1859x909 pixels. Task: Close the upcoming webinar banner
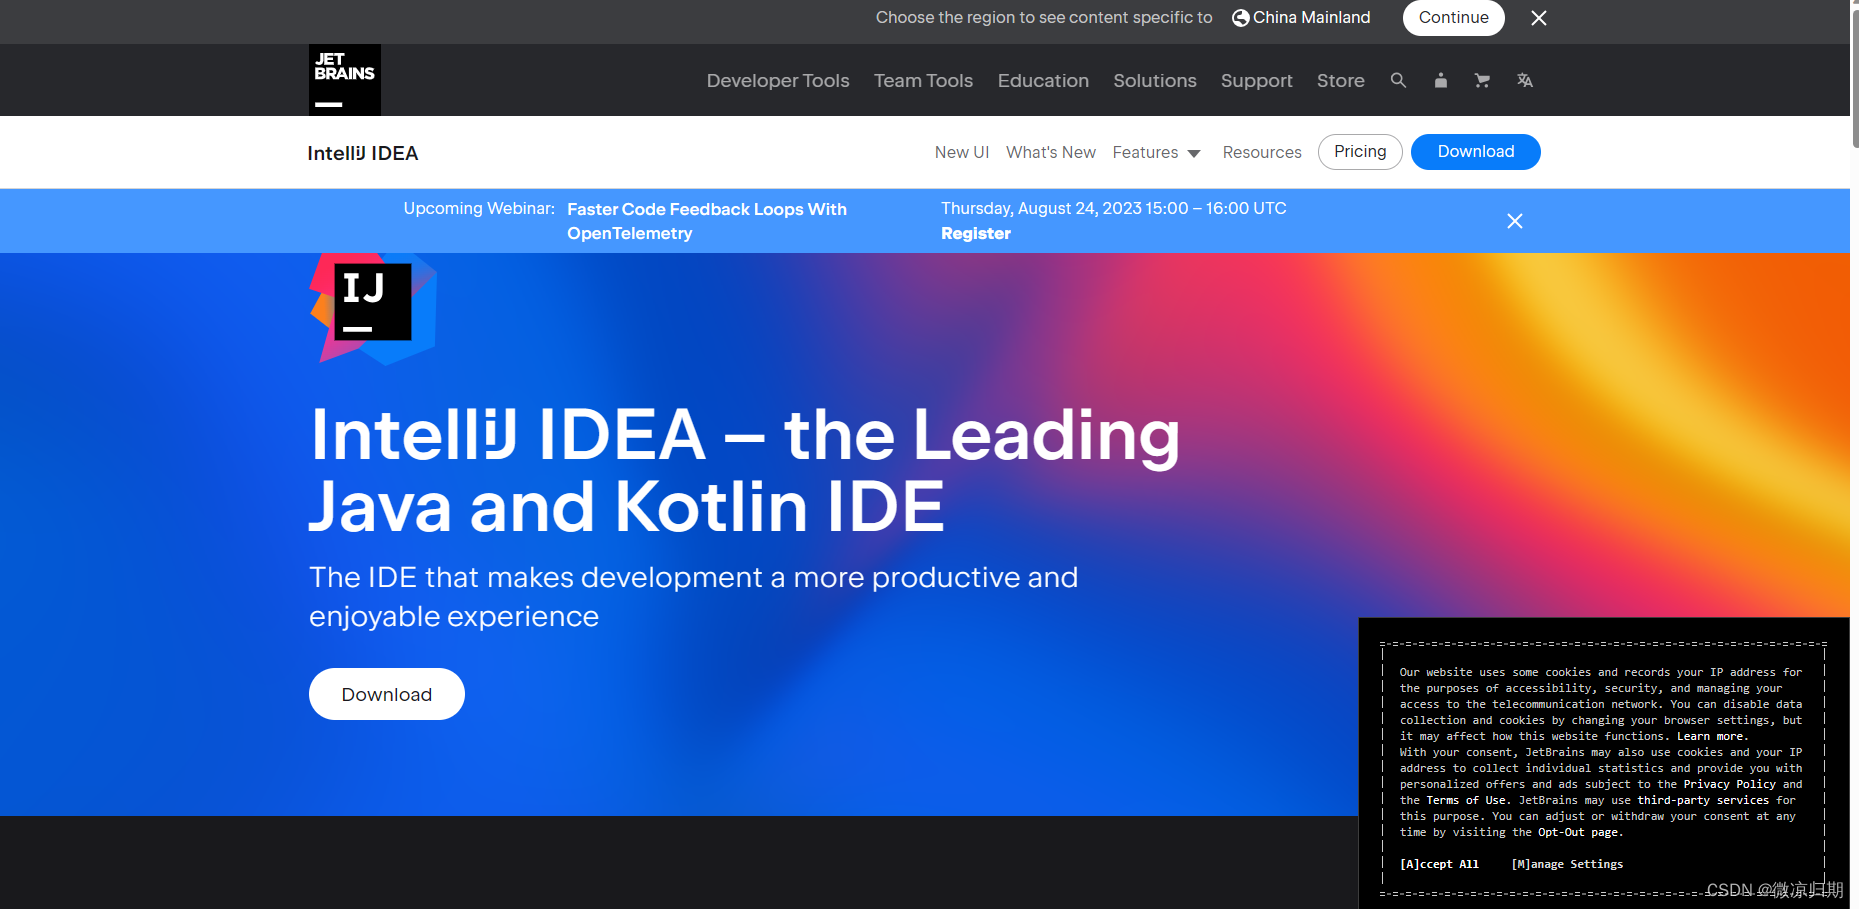pos(1515,221)
